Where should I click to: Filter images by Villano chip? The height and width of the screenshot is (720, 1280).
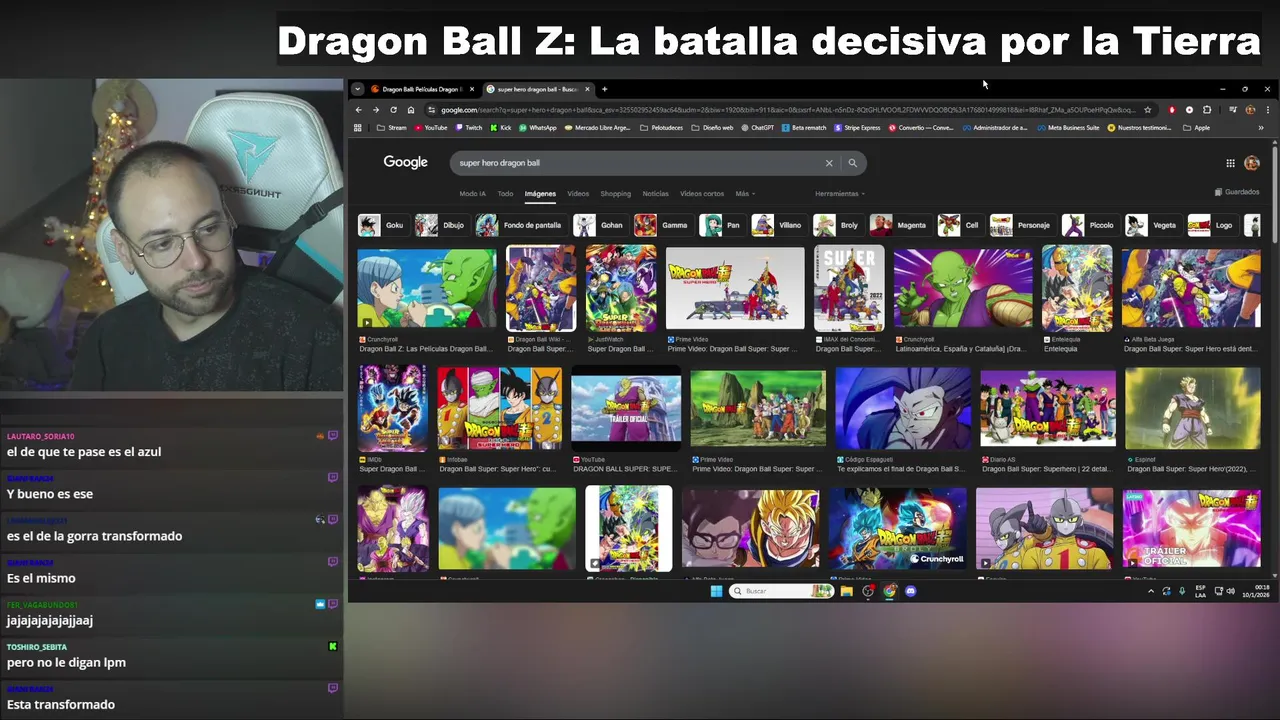click(778, 225)
